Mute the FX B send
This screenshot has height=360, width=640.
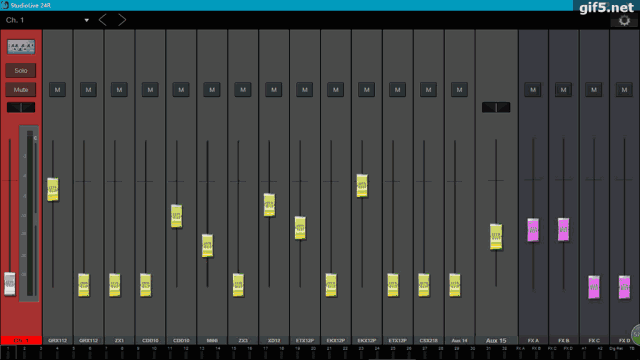(563, 90)
